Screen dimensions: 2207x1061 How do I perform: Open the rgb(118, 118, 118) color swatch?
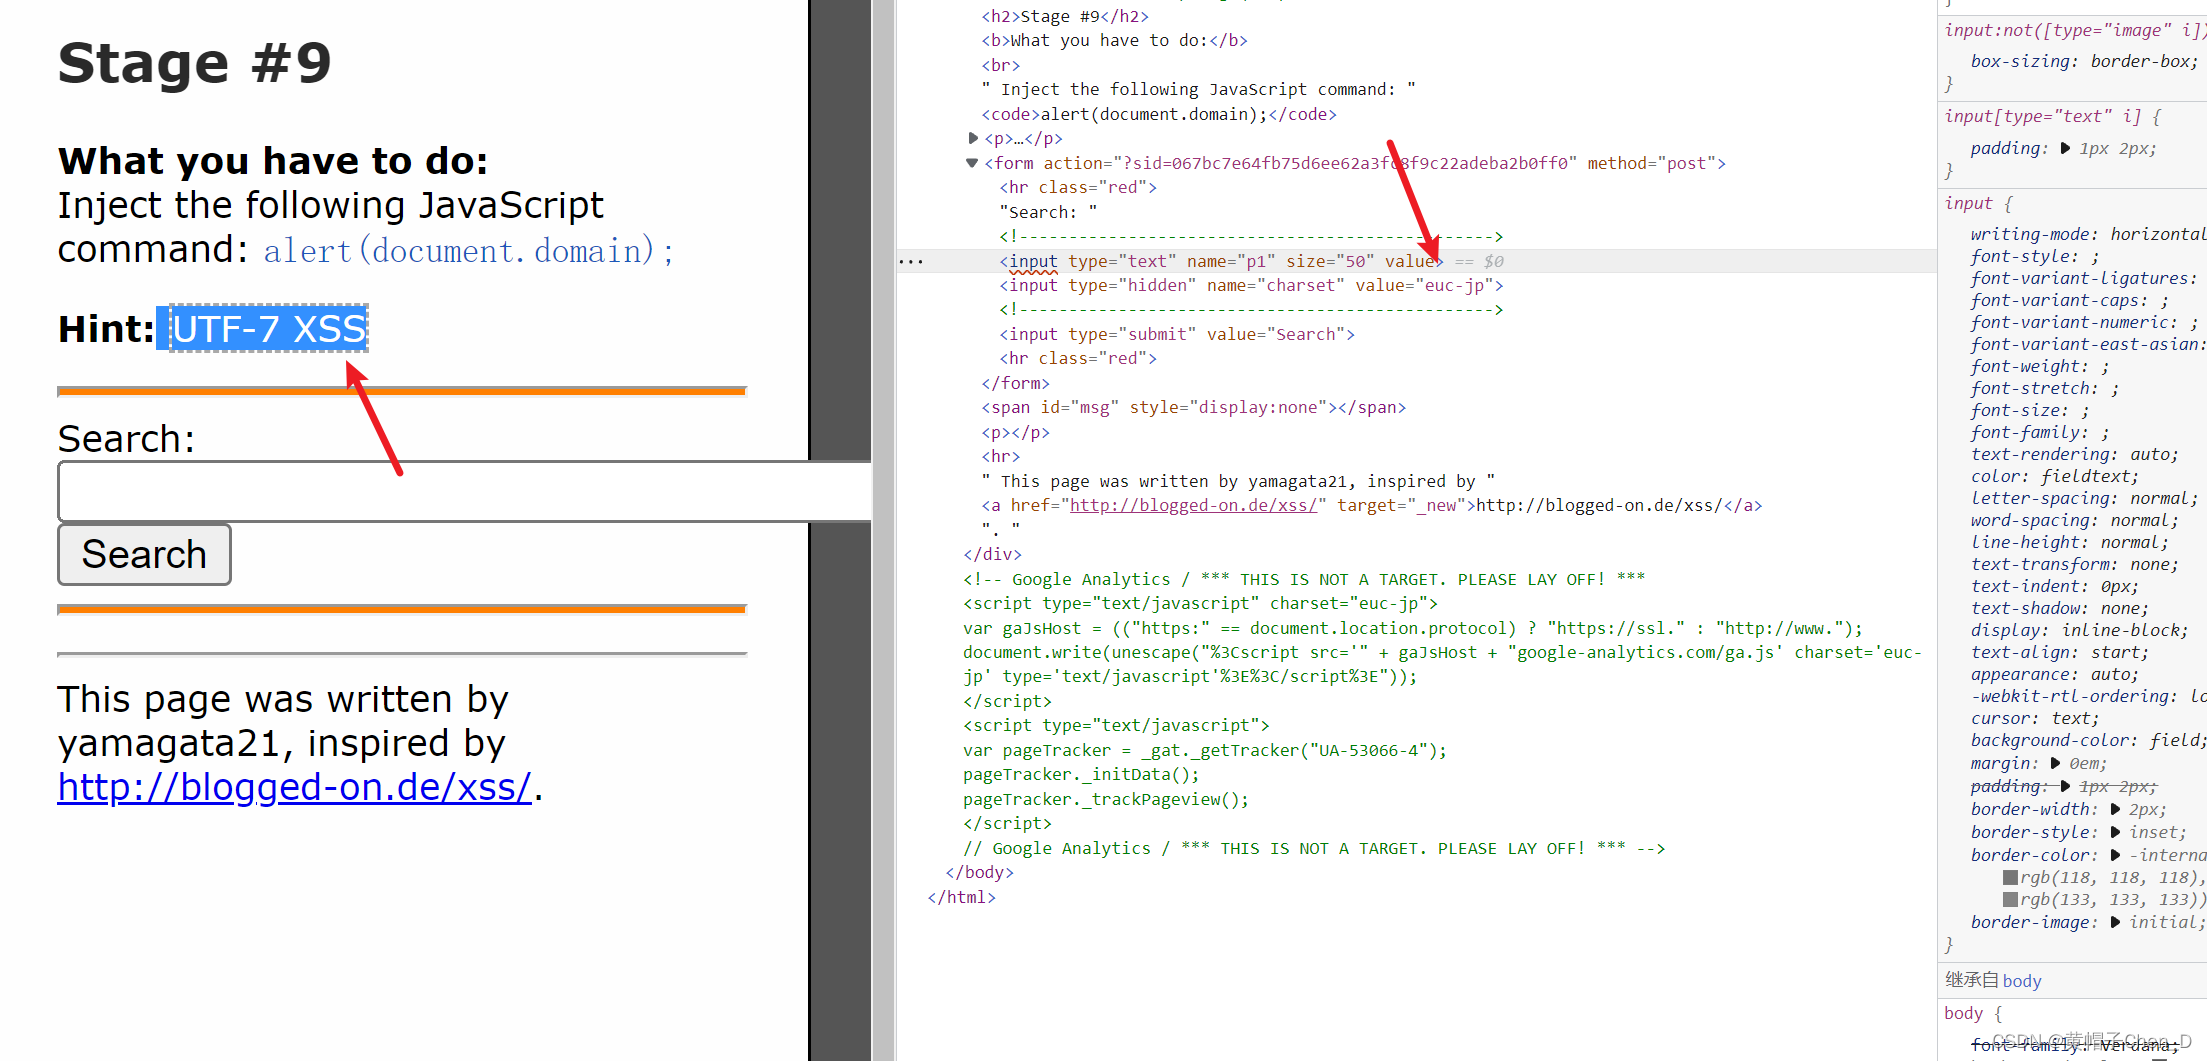pyautogui.click(x=2010, y=878)
